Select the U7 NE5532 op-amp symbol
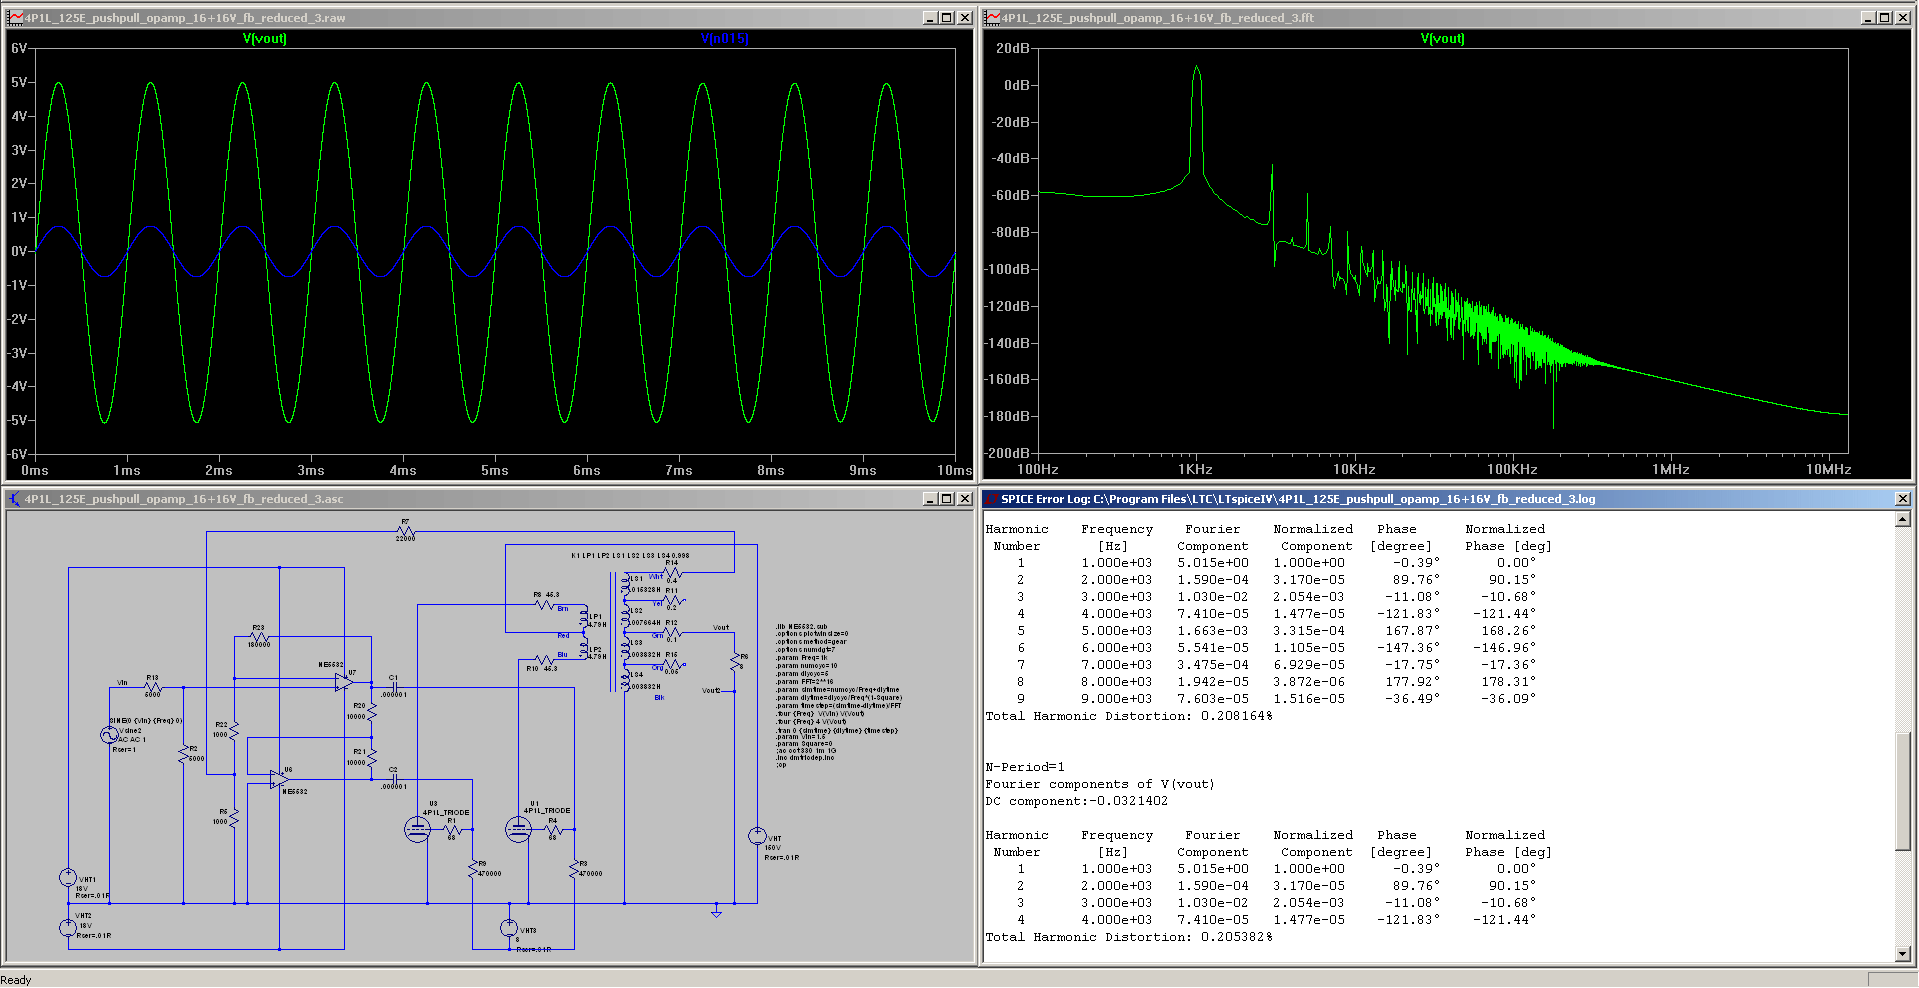Viewport: 1919px width, 988px height. [343, 683]
